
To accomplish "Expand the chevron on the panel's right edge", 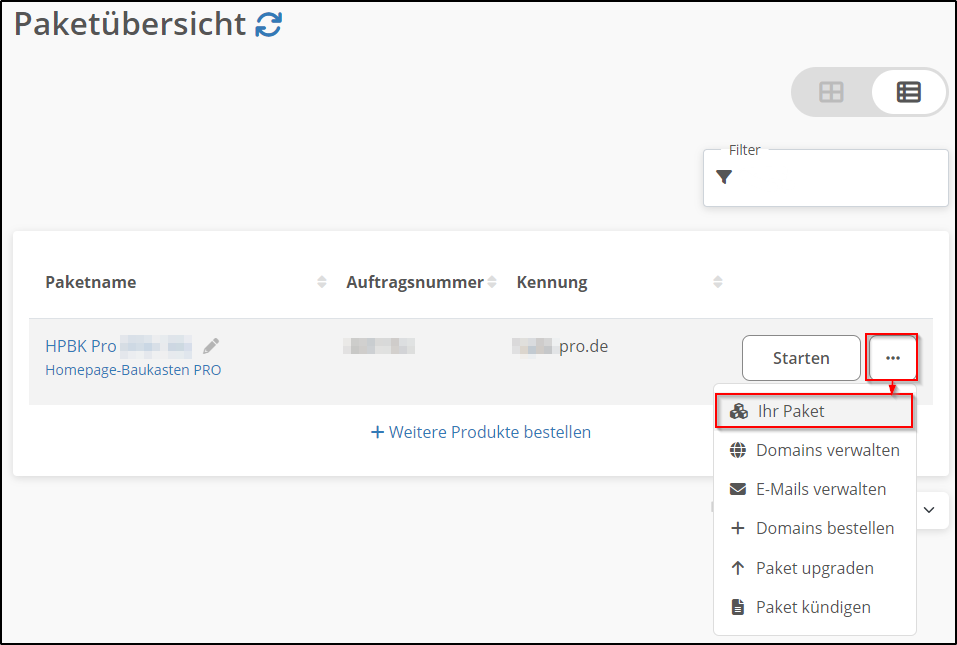I will click(930, 510).
